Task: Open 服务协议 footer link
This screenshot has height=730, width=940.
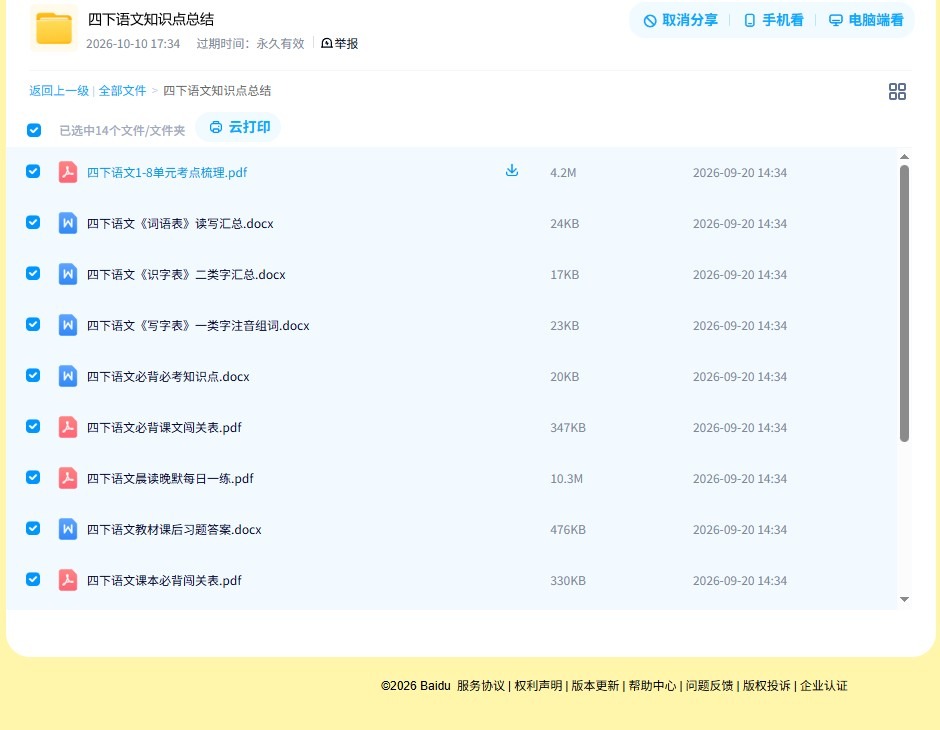Action: [x=481, y=686]
